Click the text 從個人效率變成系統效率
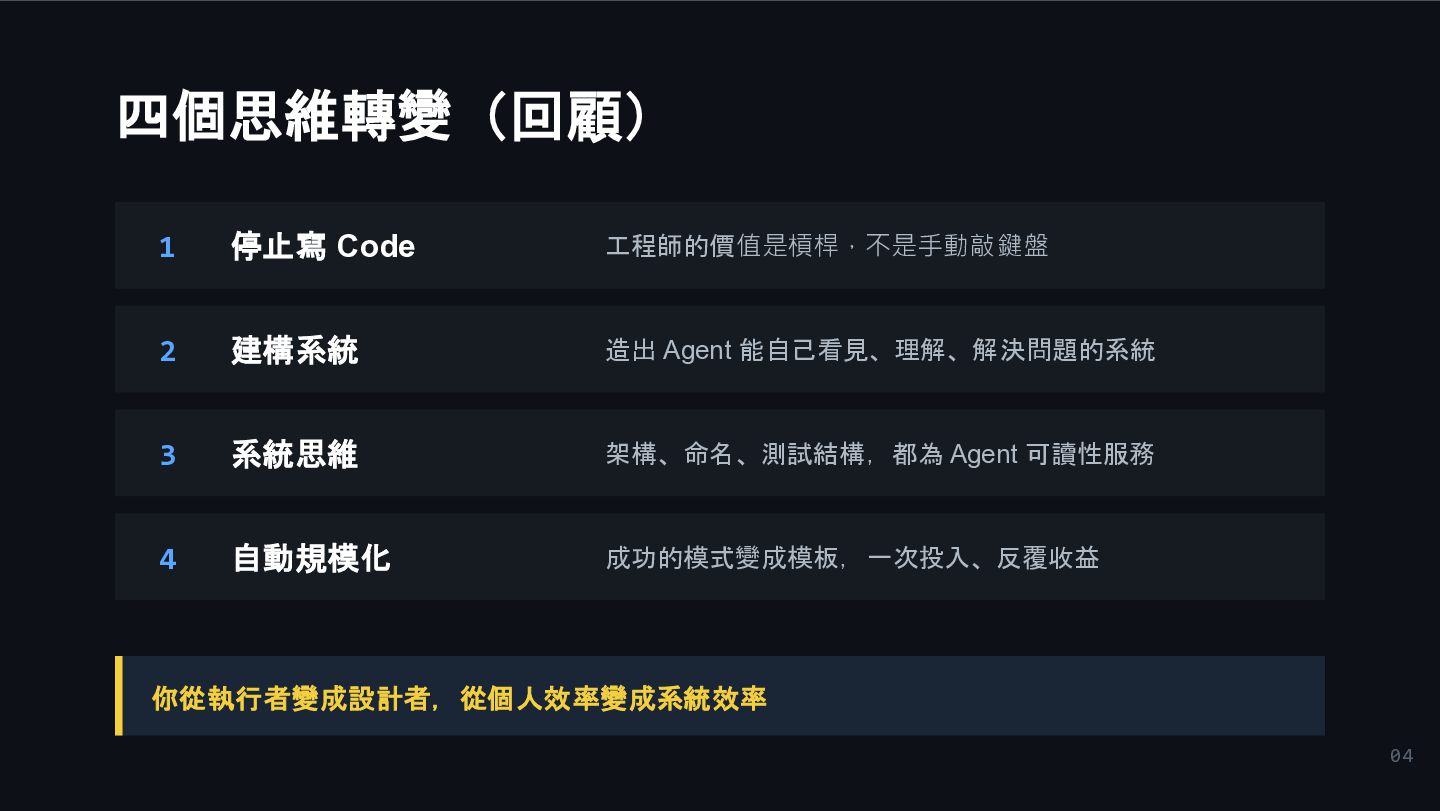 click(x=613, y=698)
